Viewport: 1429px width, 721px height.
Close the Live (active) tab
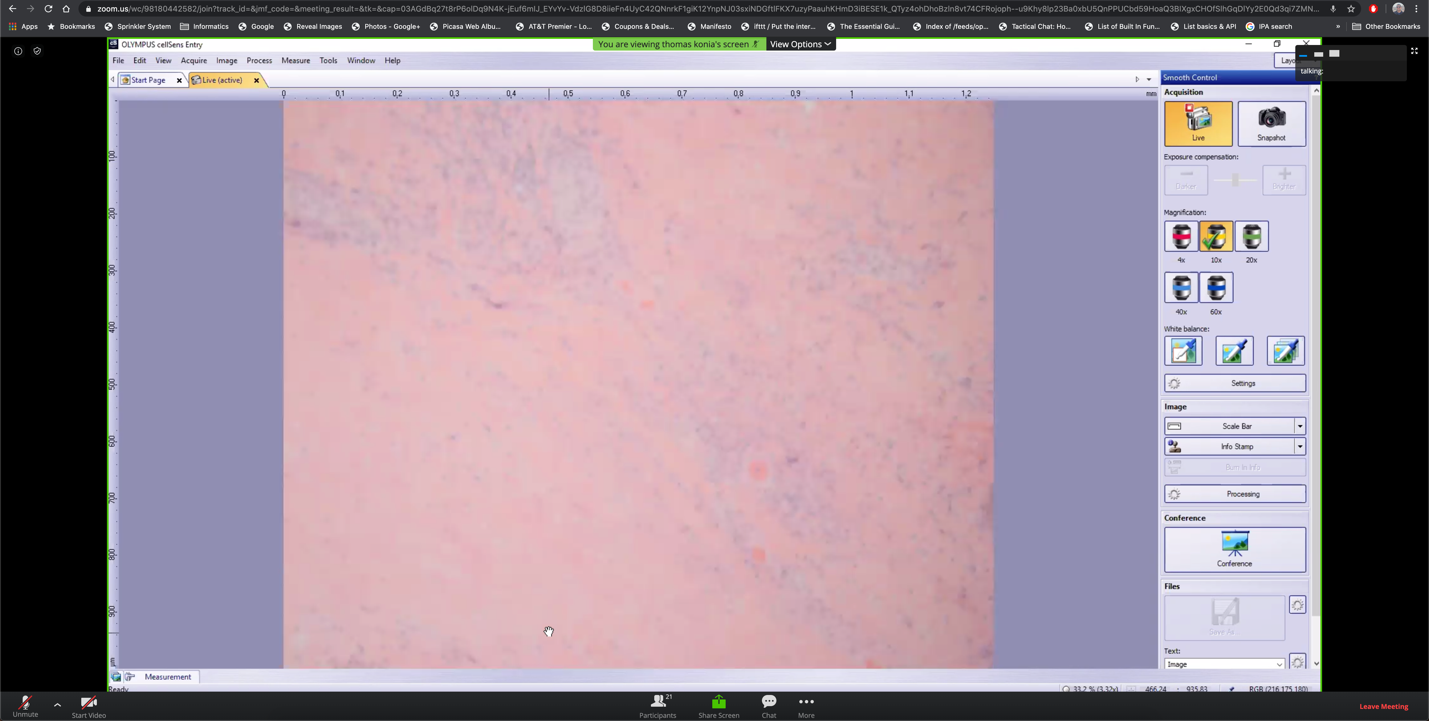(256, 80)
